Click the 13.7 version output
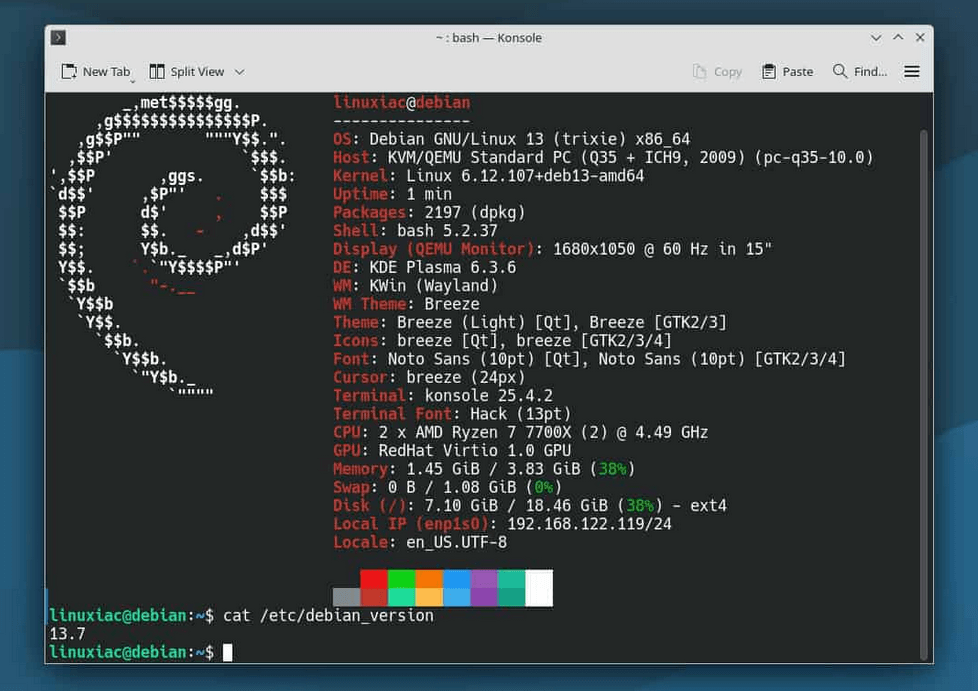This screenshot has width=978, height=691. click(67, 634)
